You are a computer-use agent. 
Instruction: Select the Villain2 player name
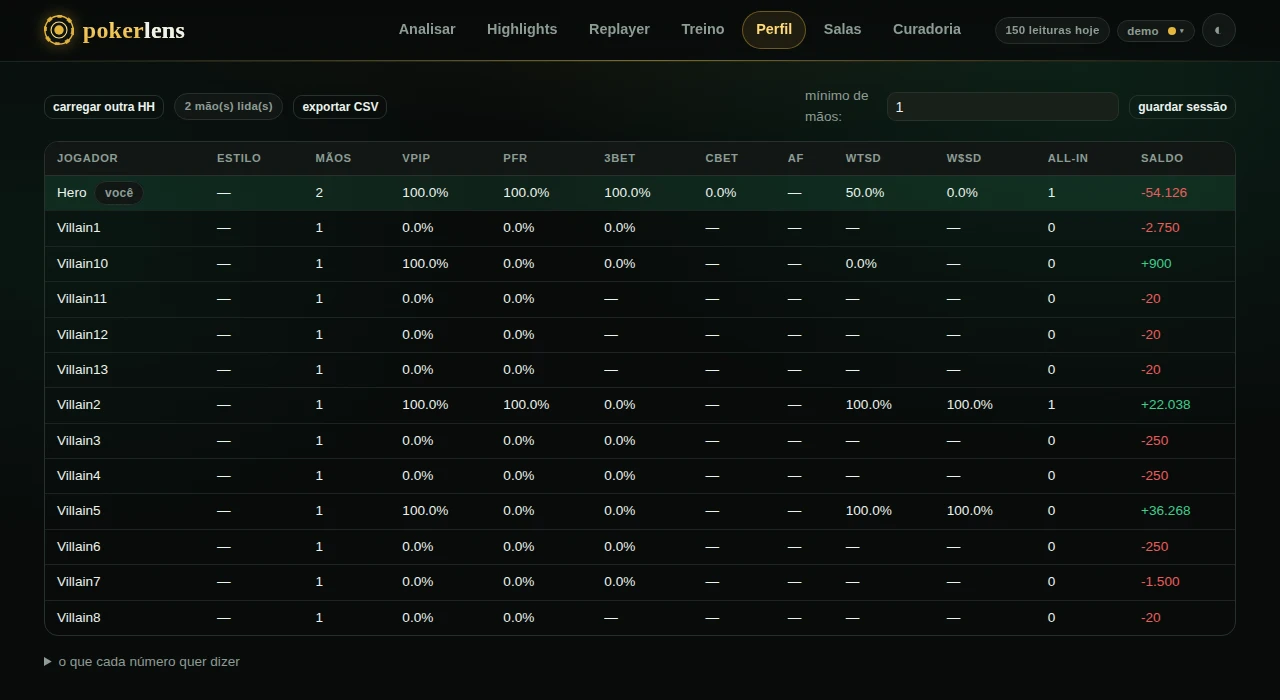[79, 405]
